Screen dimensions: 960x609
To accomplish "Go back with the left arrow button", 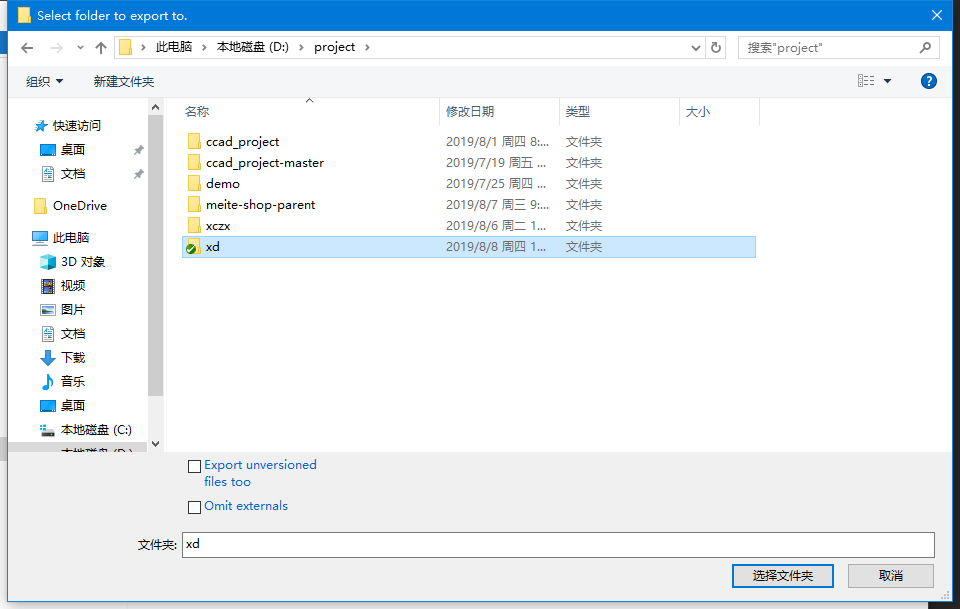I will tap(27, 48).
